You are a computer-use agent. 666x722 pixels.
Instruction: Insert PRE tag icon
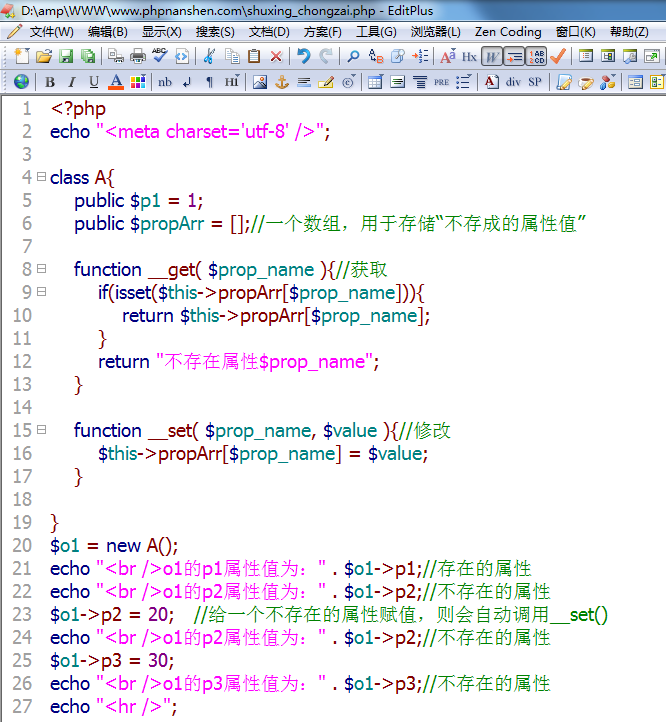pos(441,82)
